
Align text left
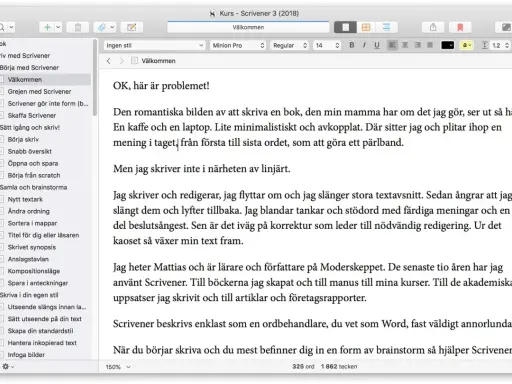coord(392,45)
